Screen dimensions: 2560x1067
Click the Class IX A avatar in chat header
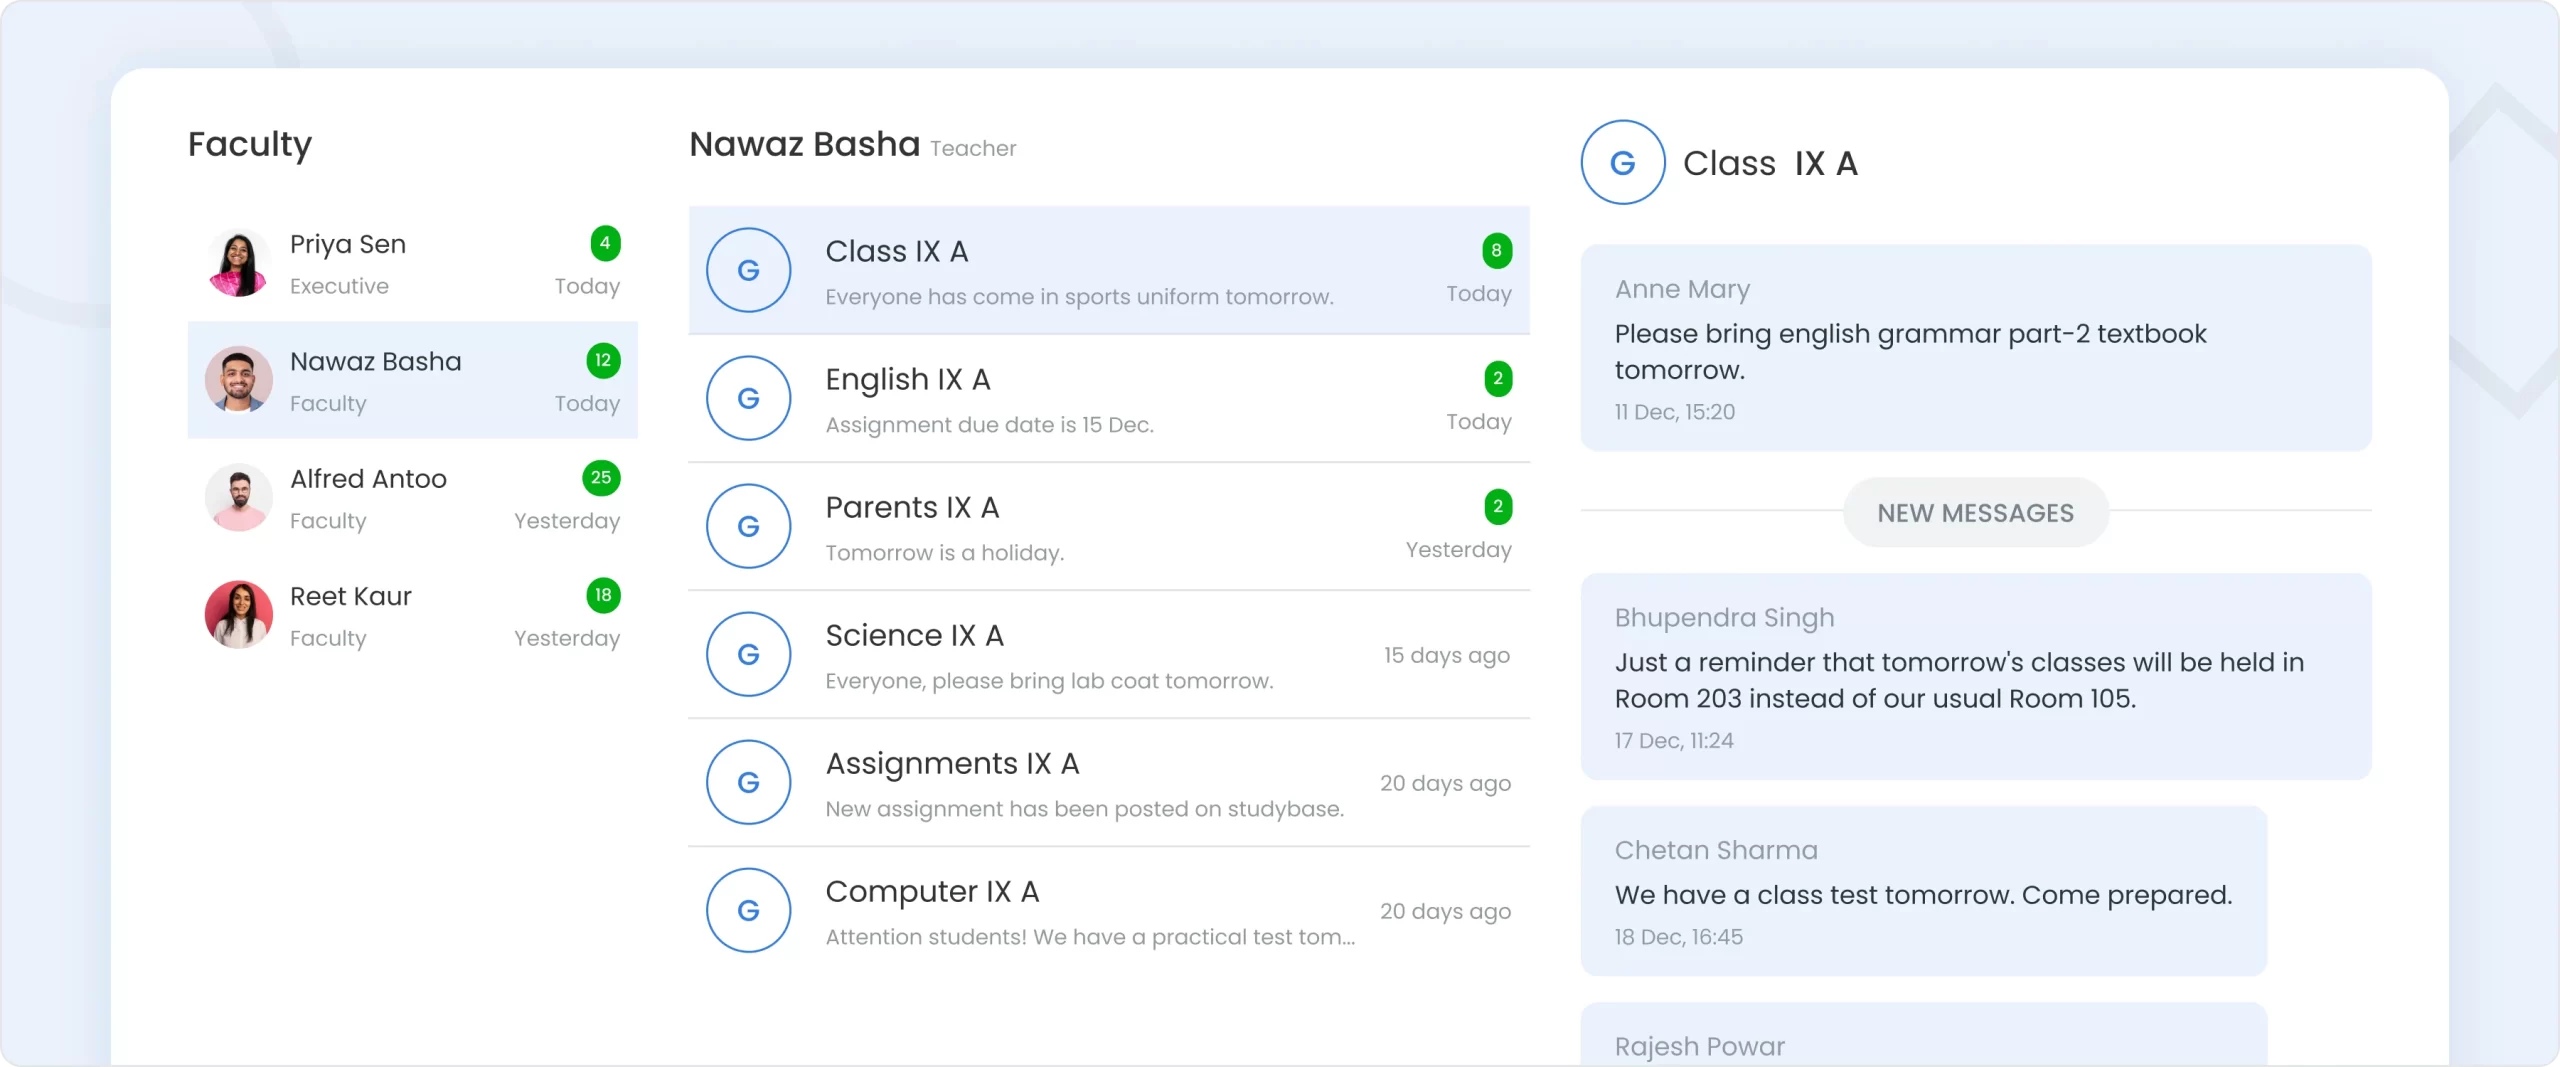click(1621, 162)
